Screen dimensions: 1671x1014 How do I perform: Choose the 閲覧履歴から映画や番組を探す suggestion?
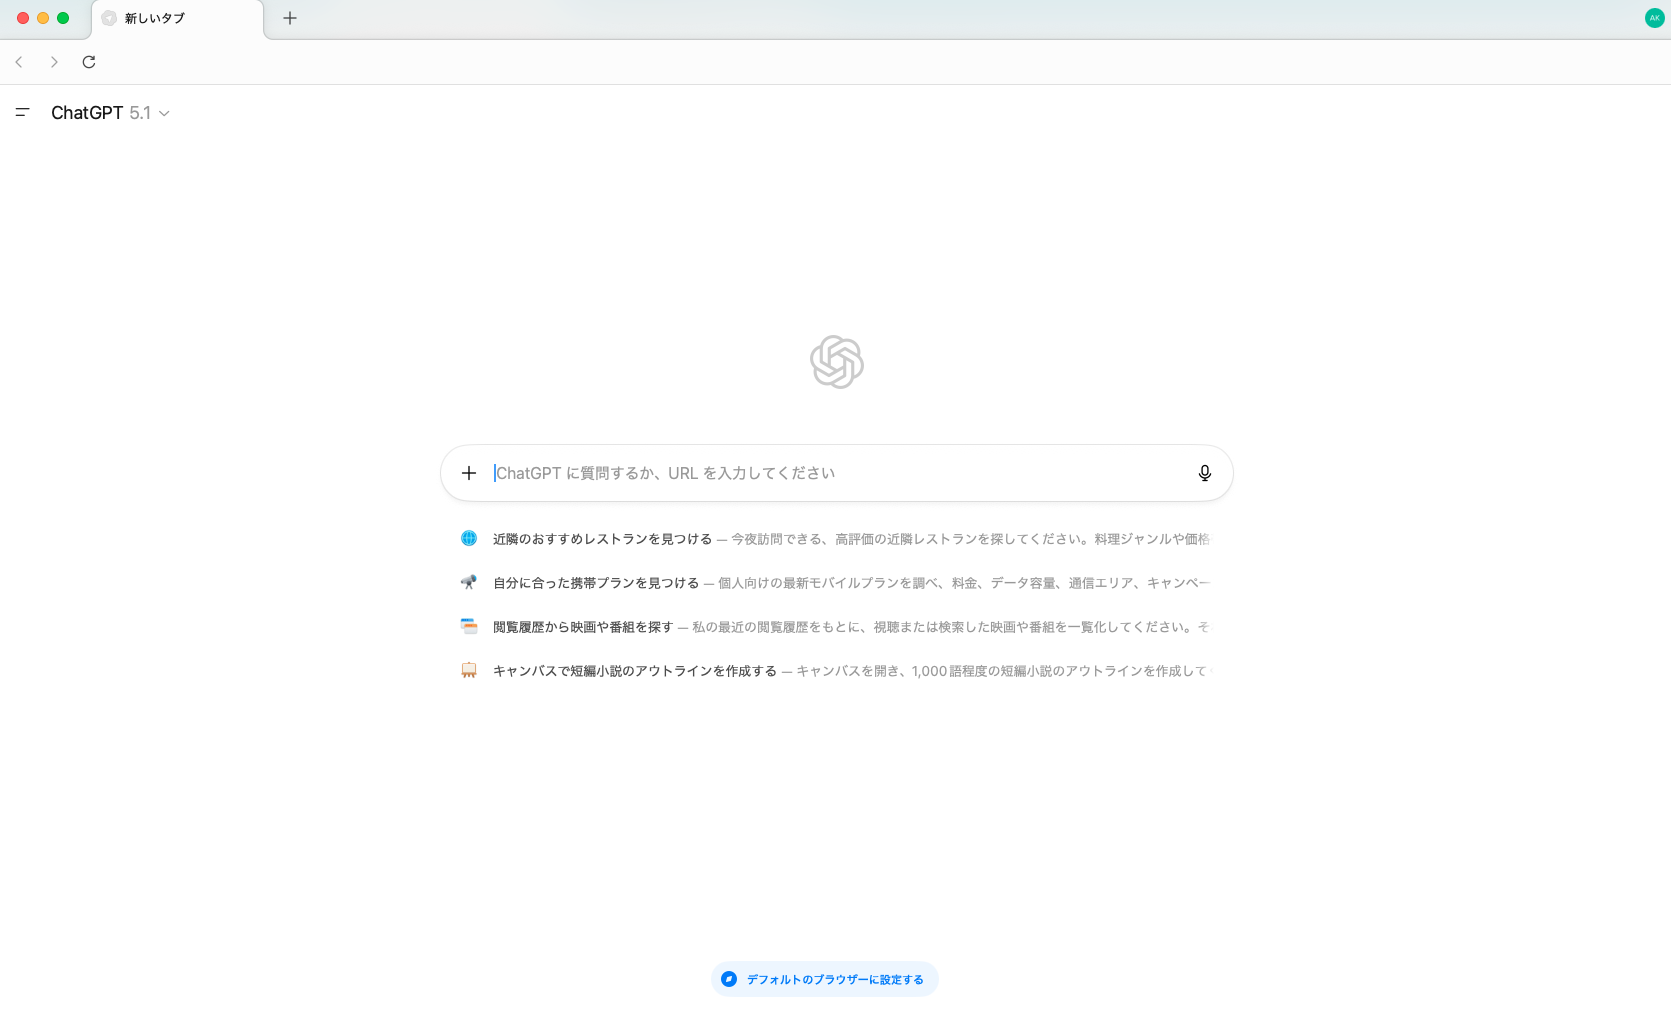pos(583,627)
